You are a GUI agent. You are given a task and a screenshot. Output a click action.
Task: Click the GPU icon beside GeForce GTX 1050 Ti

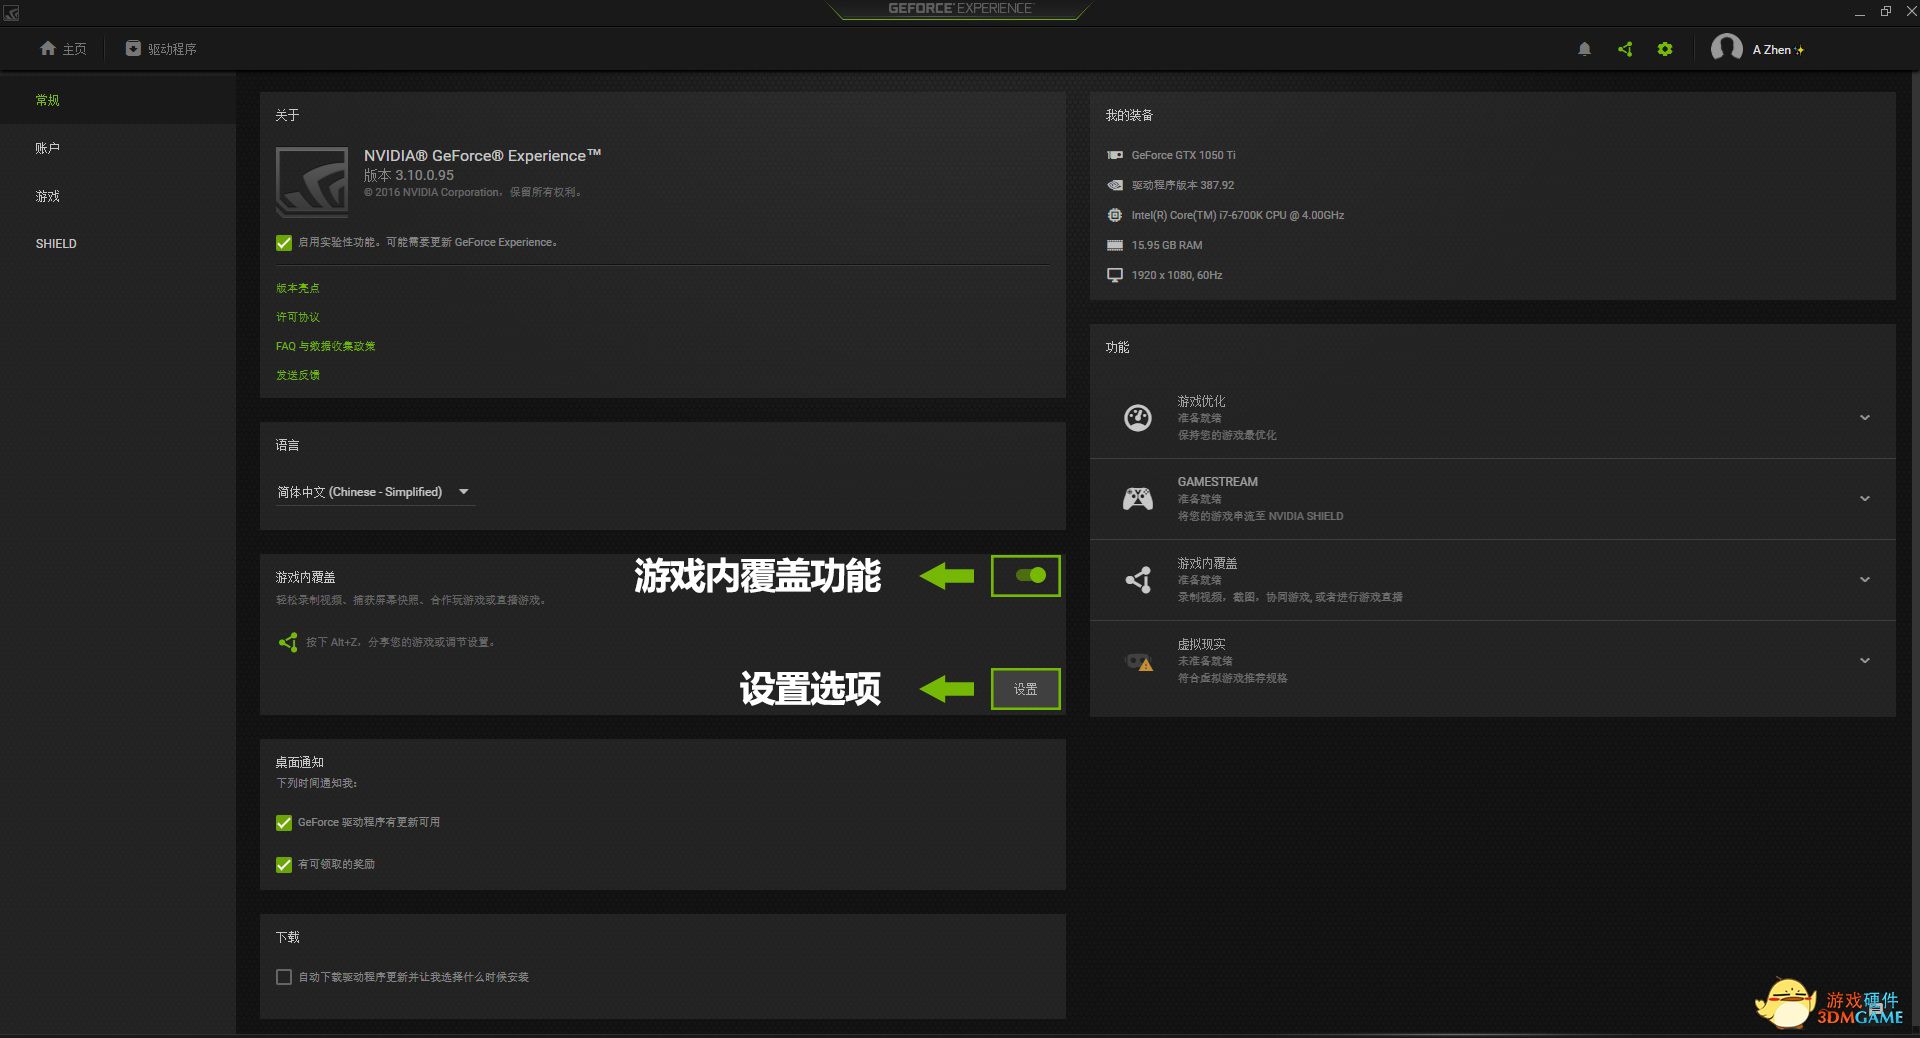pyautogui.click(x=1115, y=155)
